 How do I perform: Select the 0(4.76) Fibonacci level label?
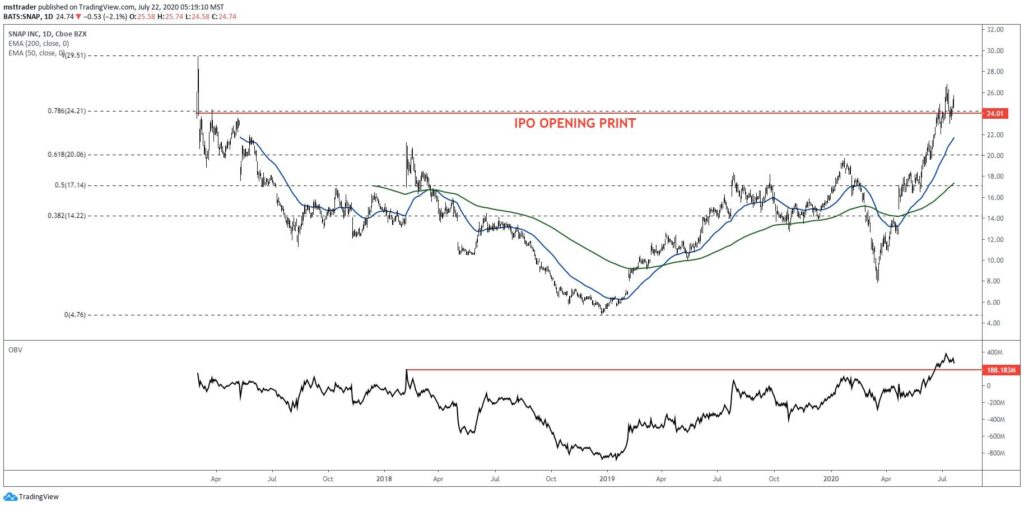(77, 314)
